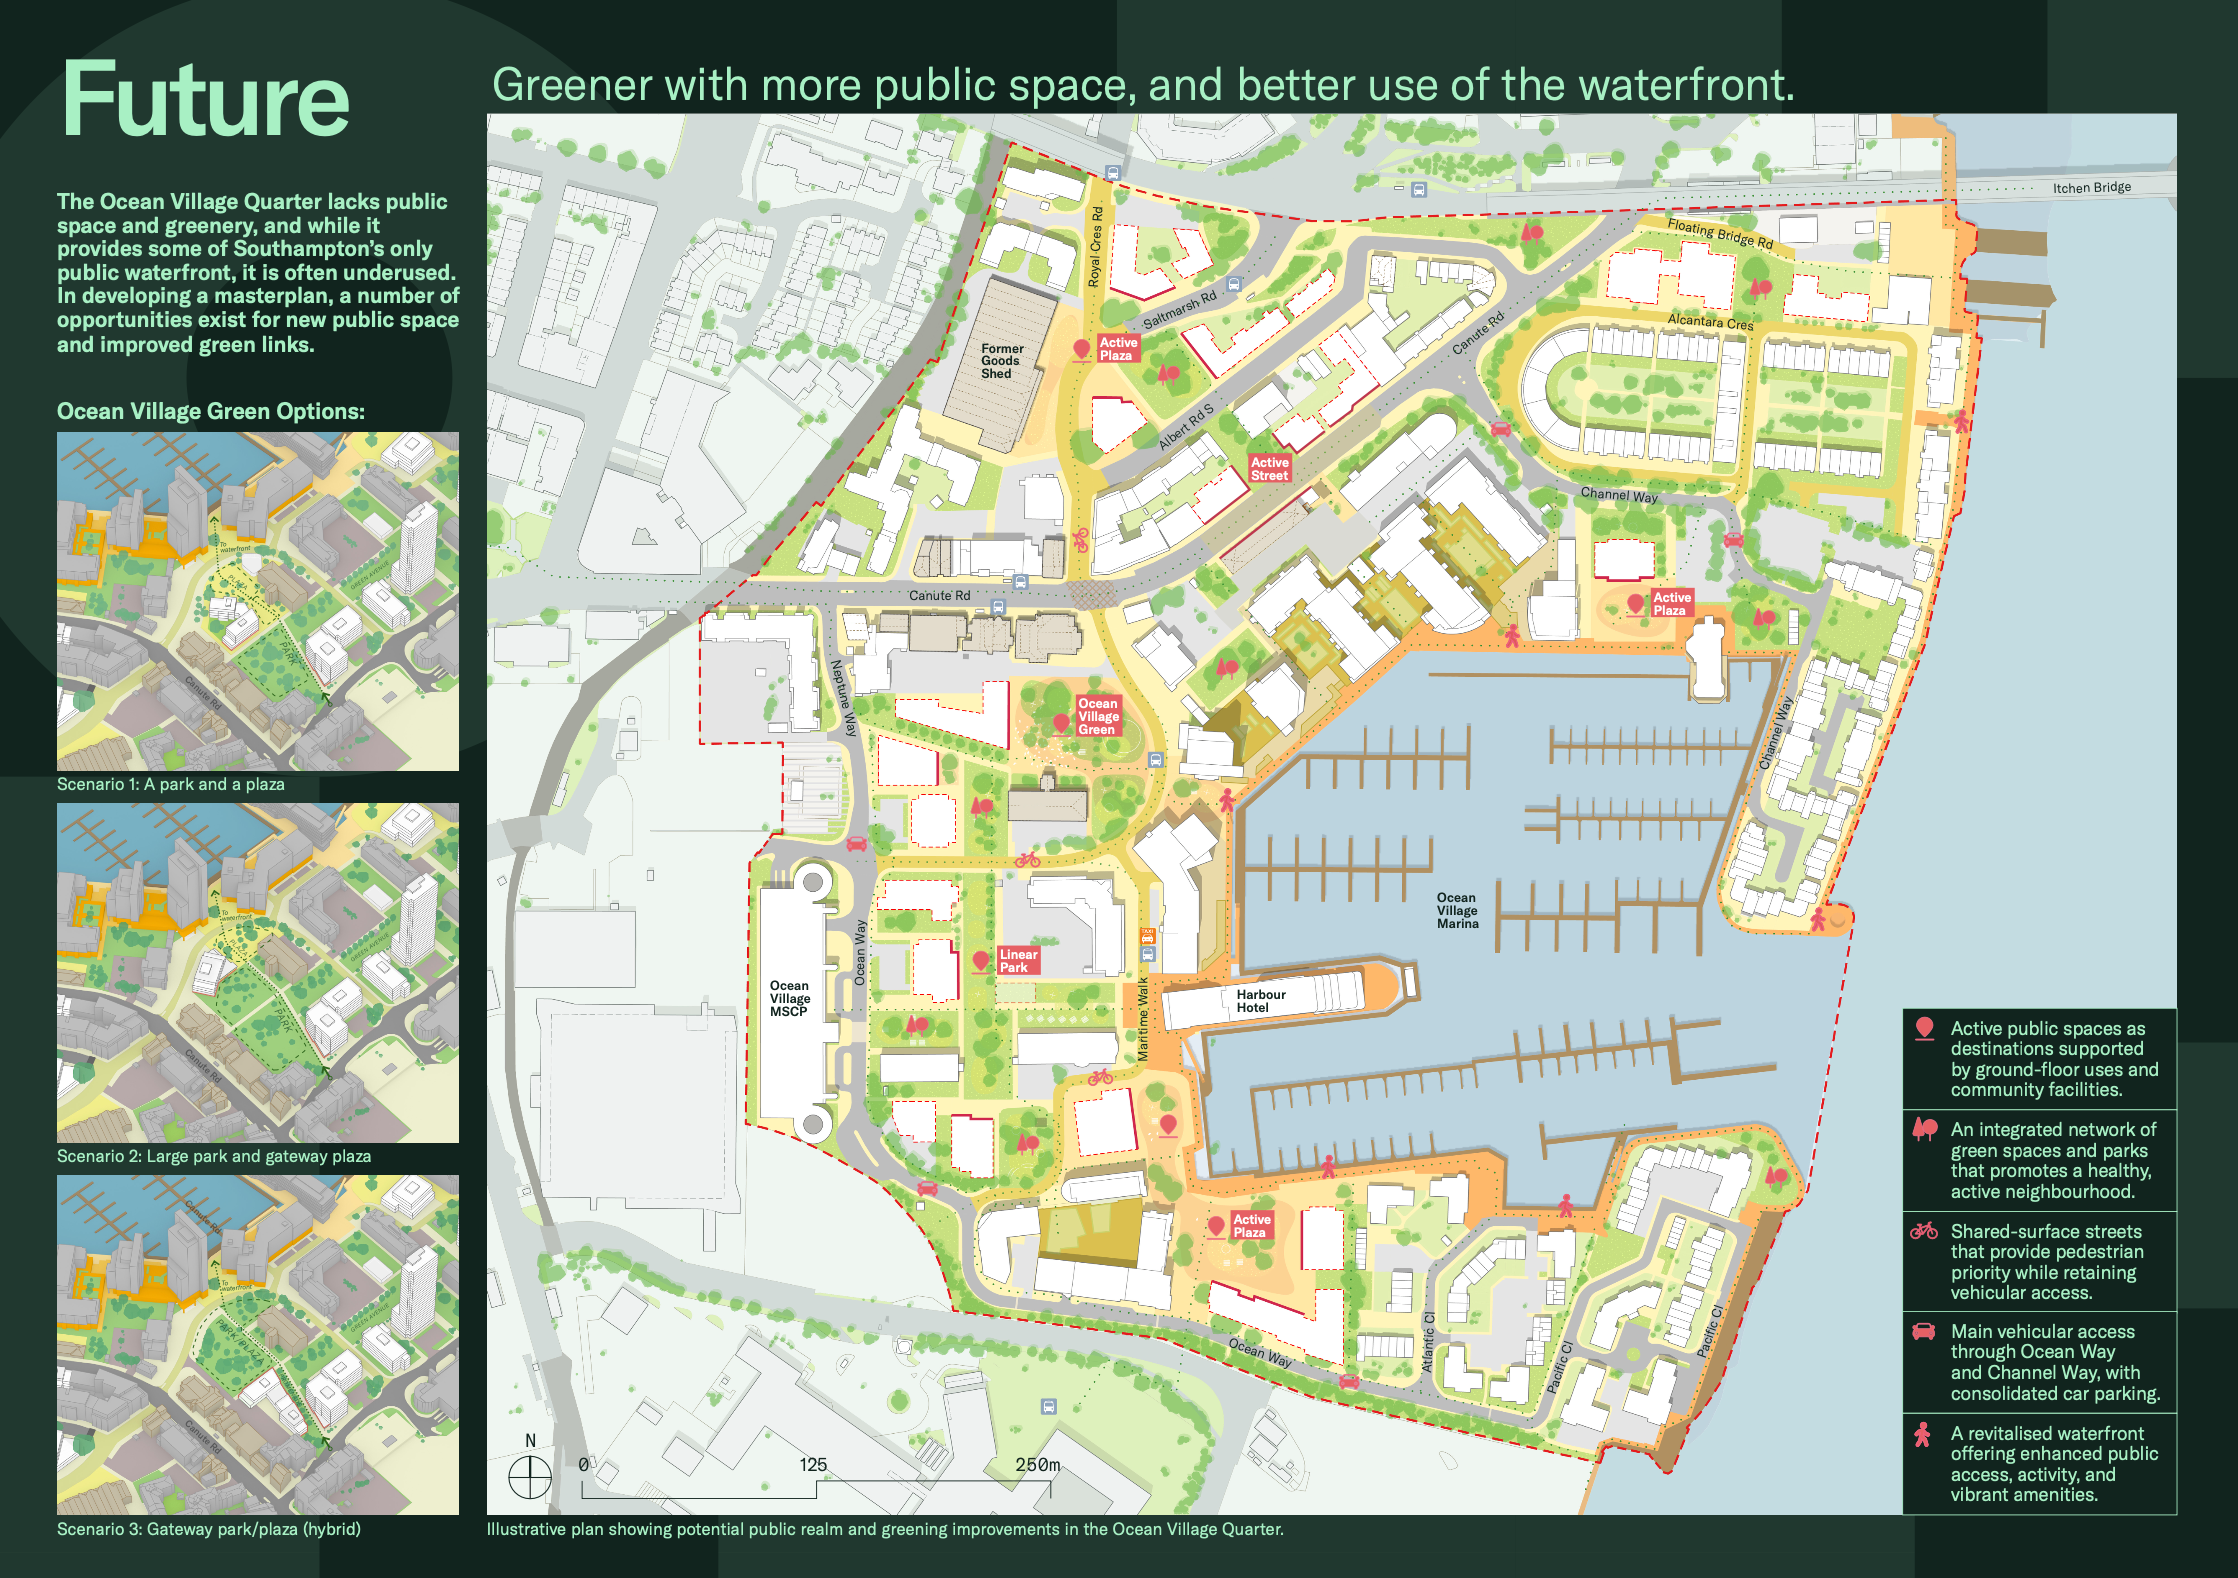Open the Scenario 1 park and plaza thumbnail
Viewport: 2238px width, 1578px height.
(258, 601)
